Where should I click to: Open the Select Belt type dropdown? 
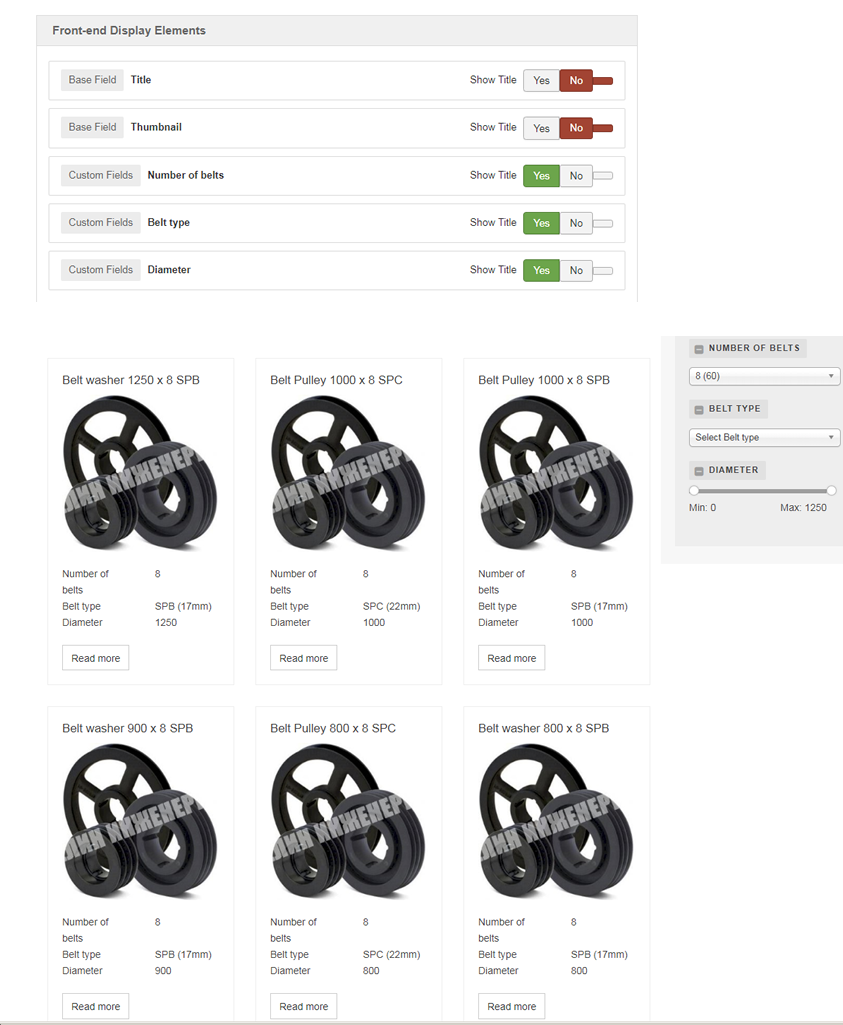pyautogui.click(x=764, y=437)
